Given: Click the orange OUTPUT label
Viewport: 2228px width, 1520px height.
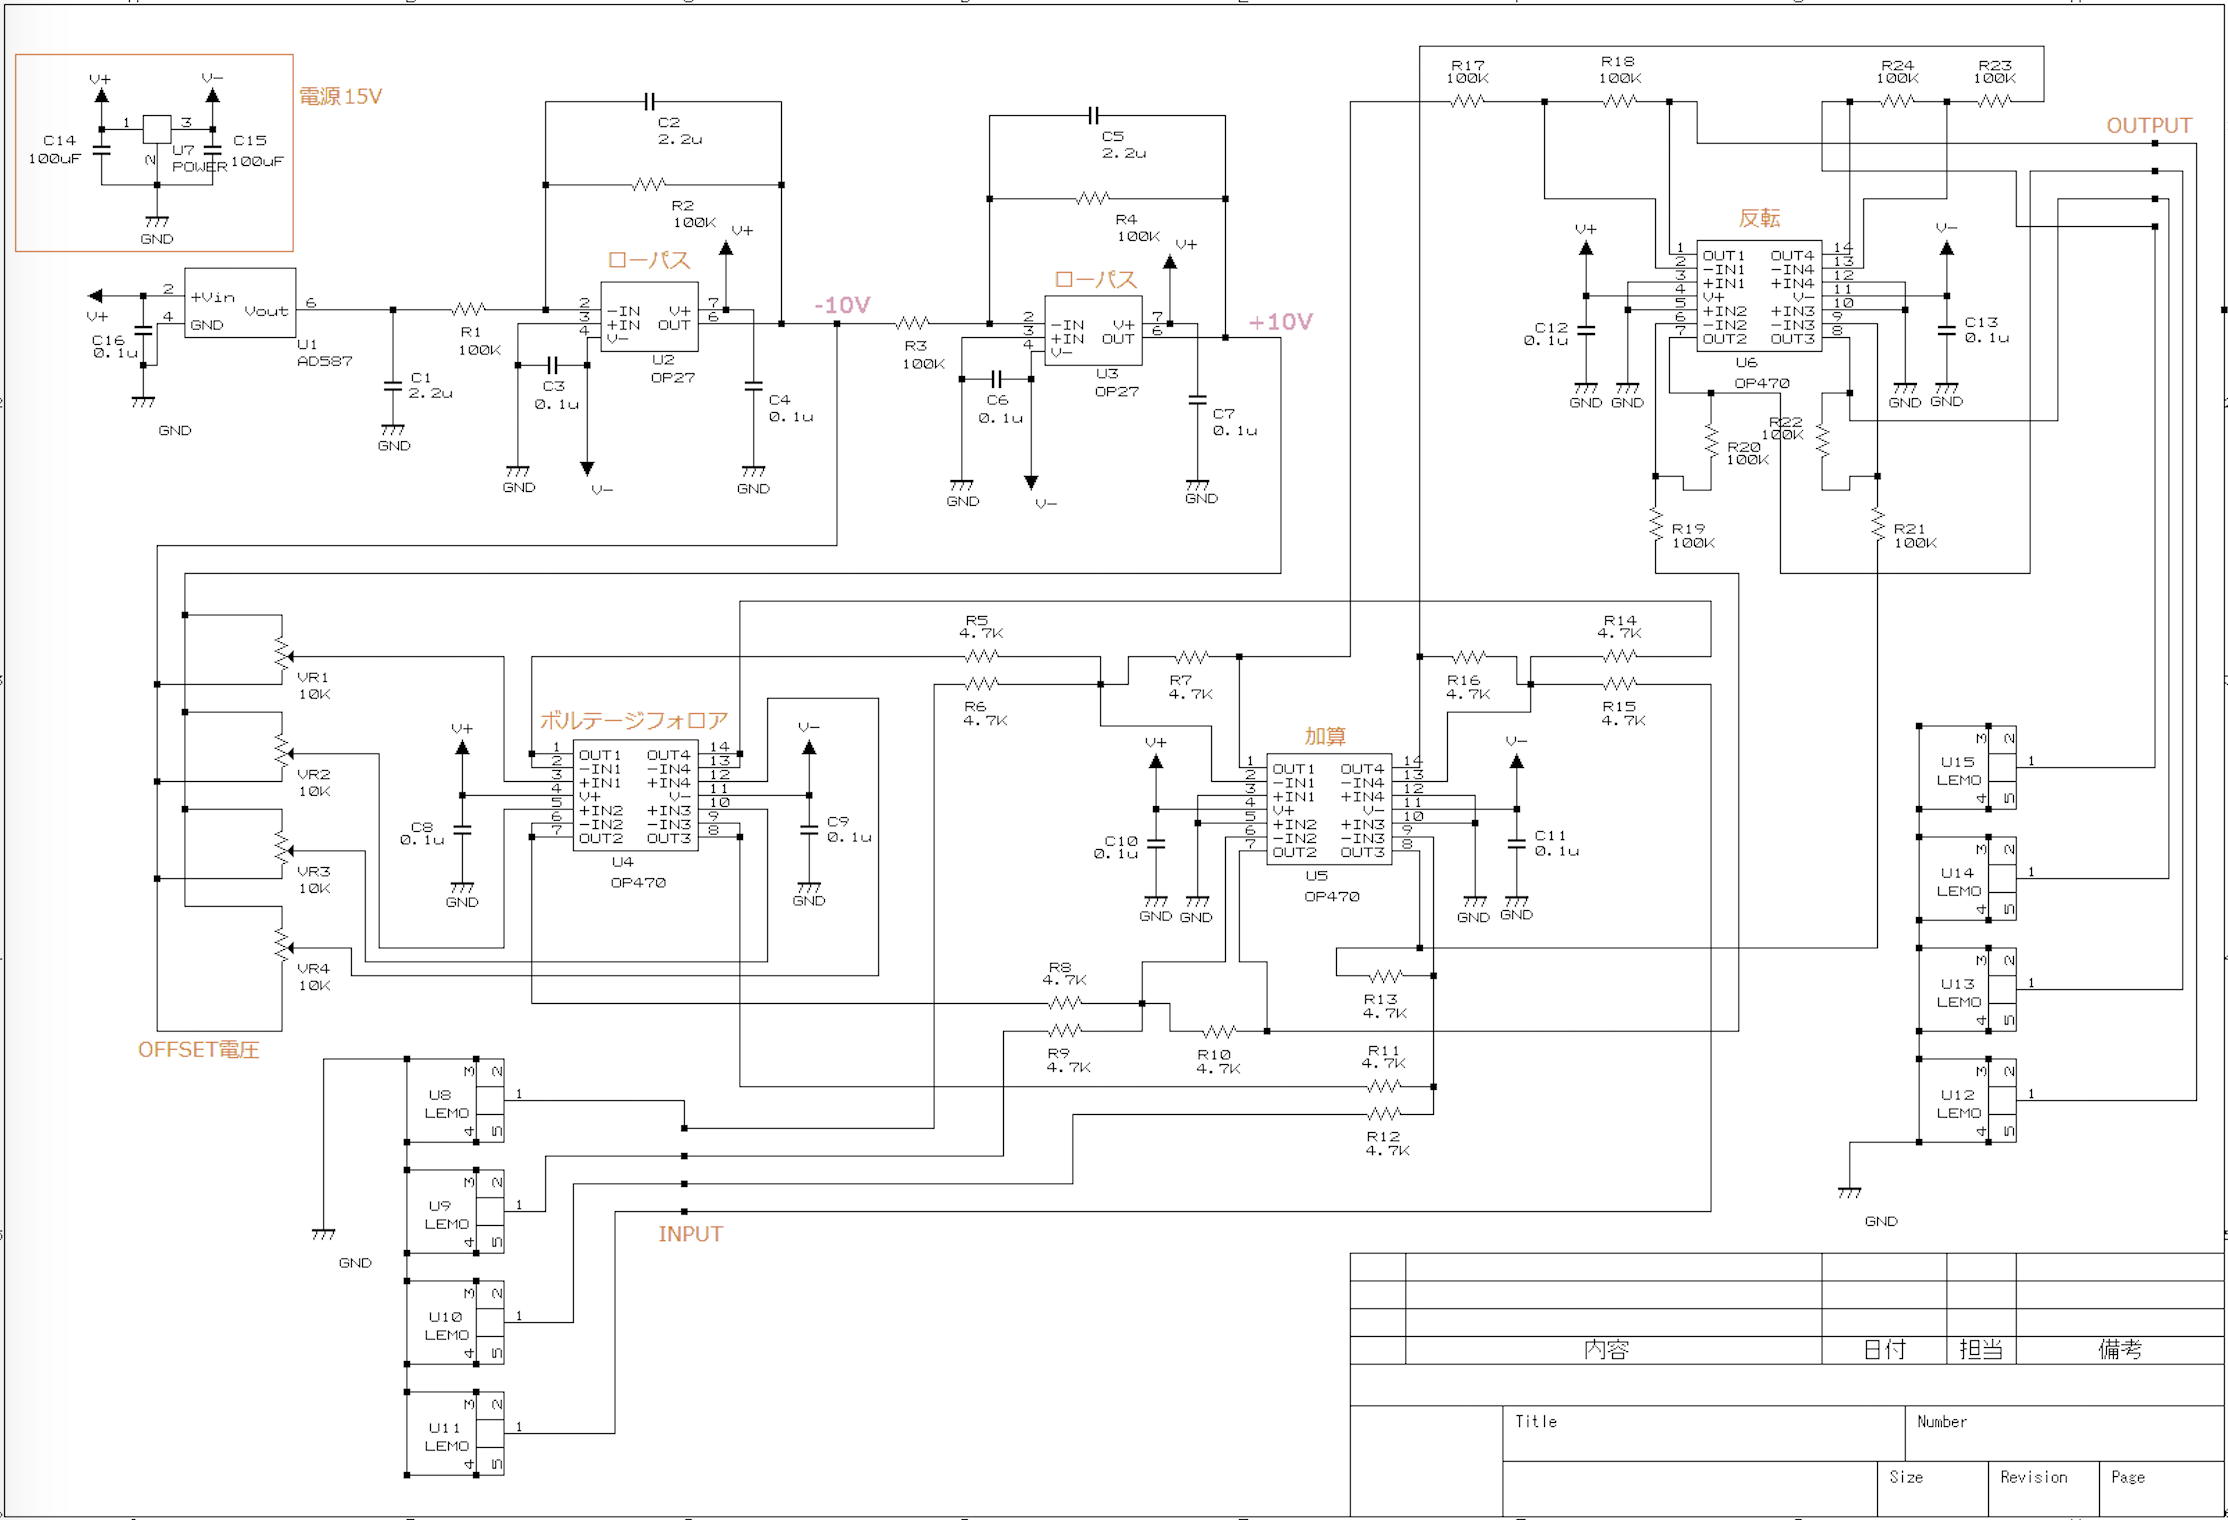Looking at the screenshot, I should click(2148, 126).
